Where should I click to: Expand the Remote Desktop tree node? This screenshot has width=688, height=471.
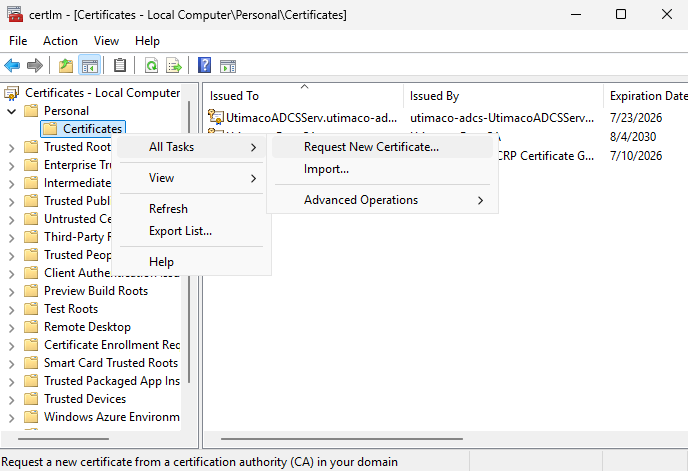11,327
